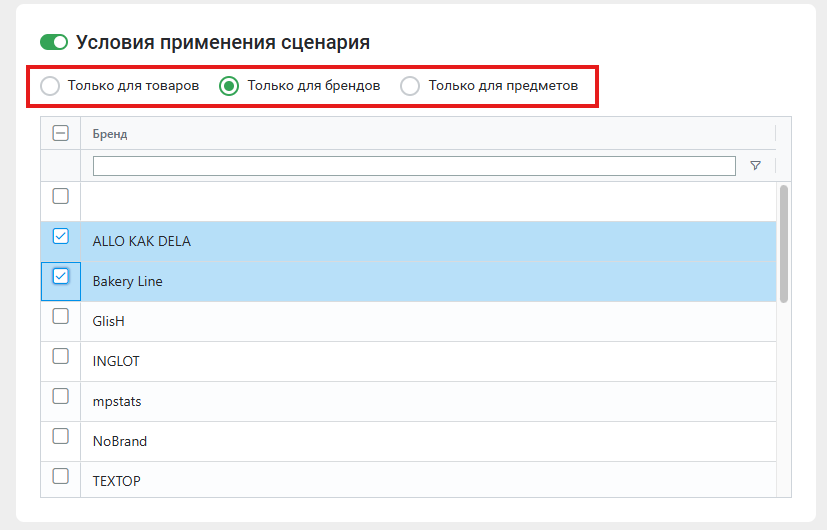The image size is (827, 530).
Task: Click the filter funnel icon in Бренд column
Action: click(755, 166)
